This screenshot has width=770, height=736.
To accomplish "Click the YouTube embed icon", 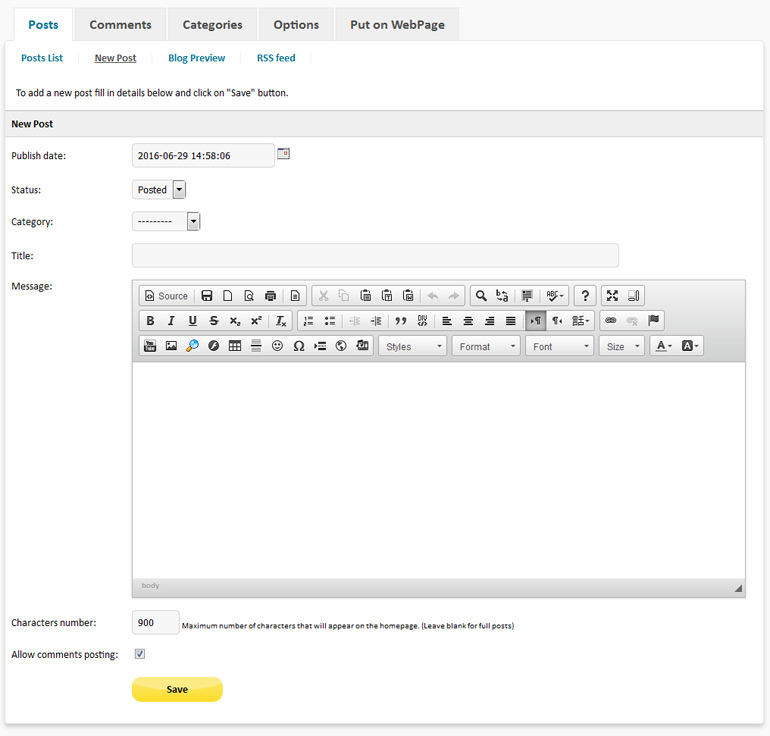I will coord(150,346).
